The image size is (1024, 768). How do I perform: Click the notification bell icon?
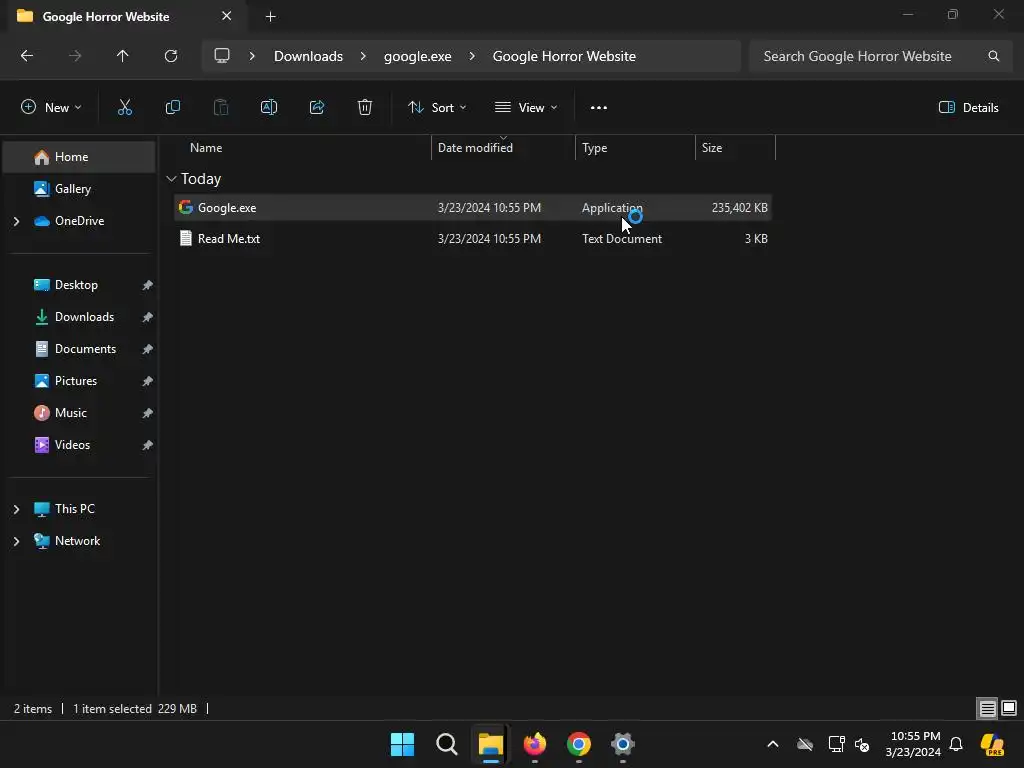(956, 744)
